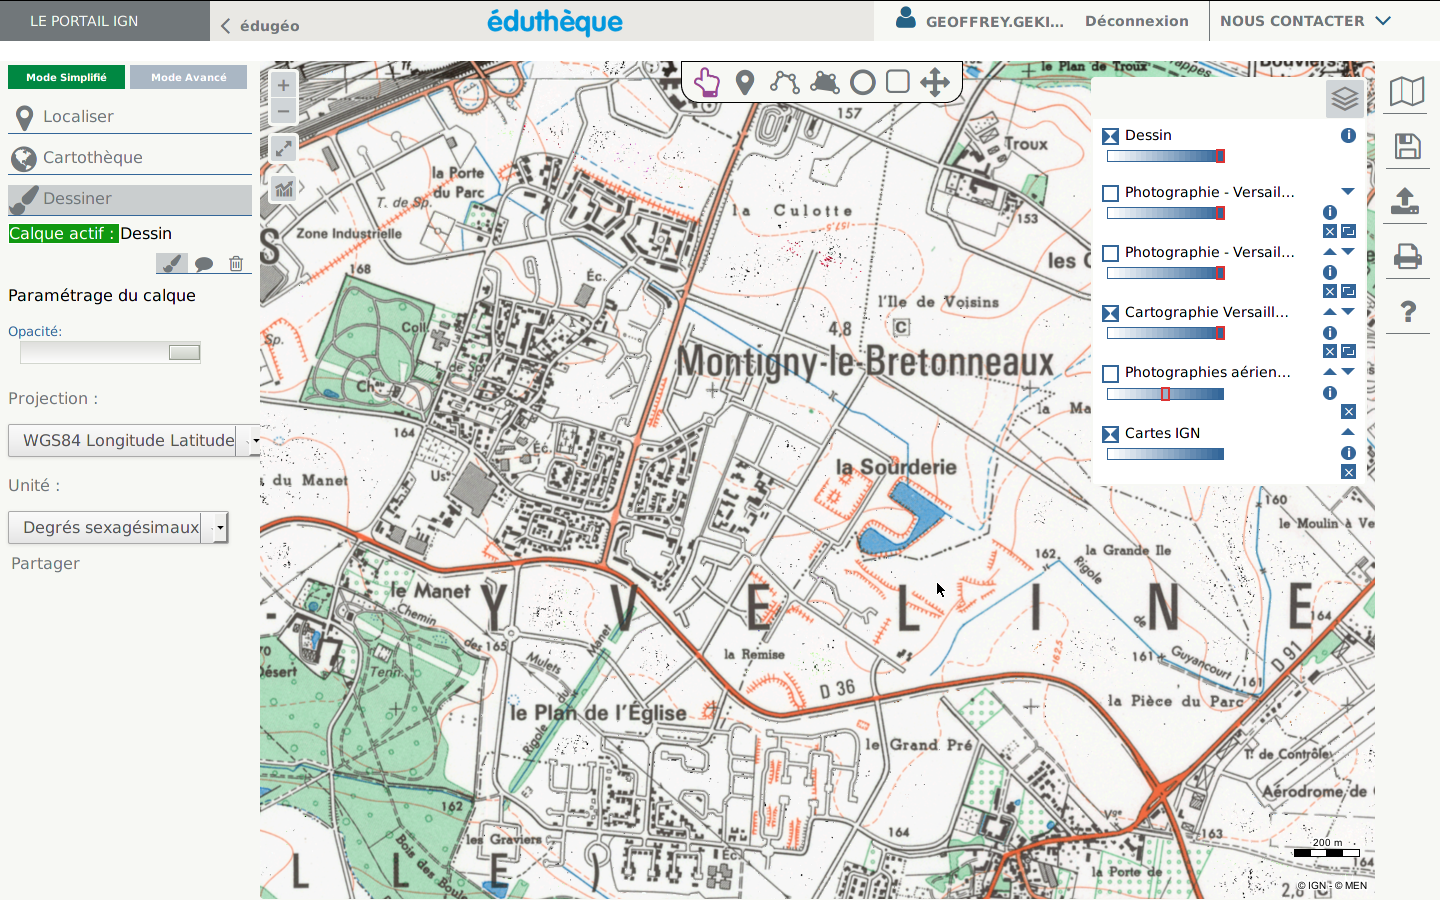Enable the Photographies aériennes layer
Viewport: 1440px width, 900px height.
(1110, 374)
